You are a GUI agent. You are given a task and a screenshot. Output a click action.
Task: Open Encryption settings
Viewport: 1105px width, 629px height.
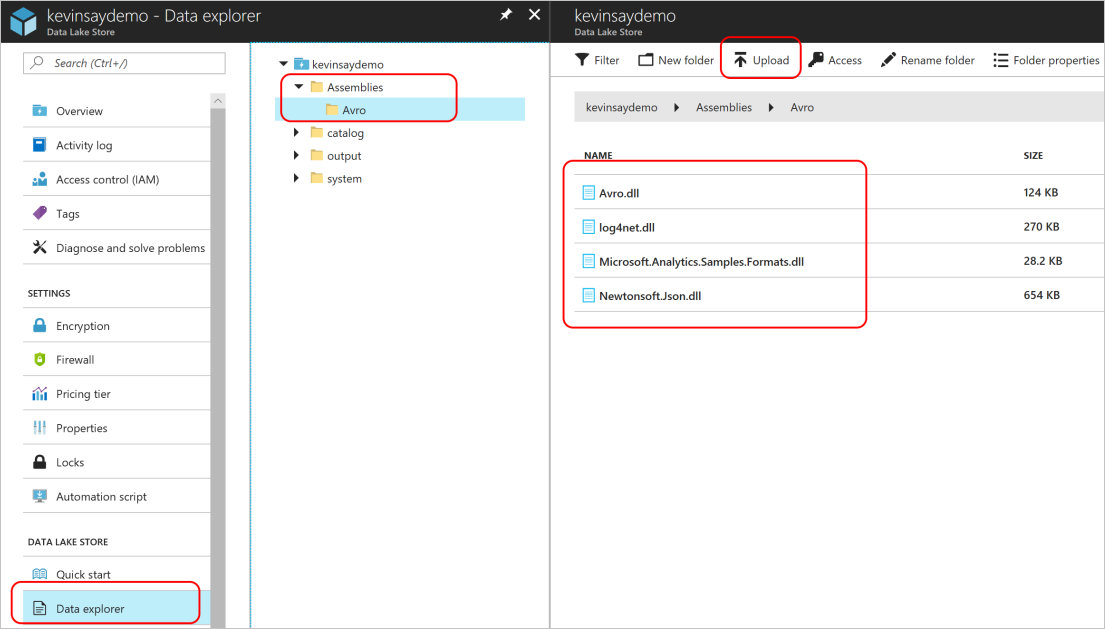click(117, 326)
